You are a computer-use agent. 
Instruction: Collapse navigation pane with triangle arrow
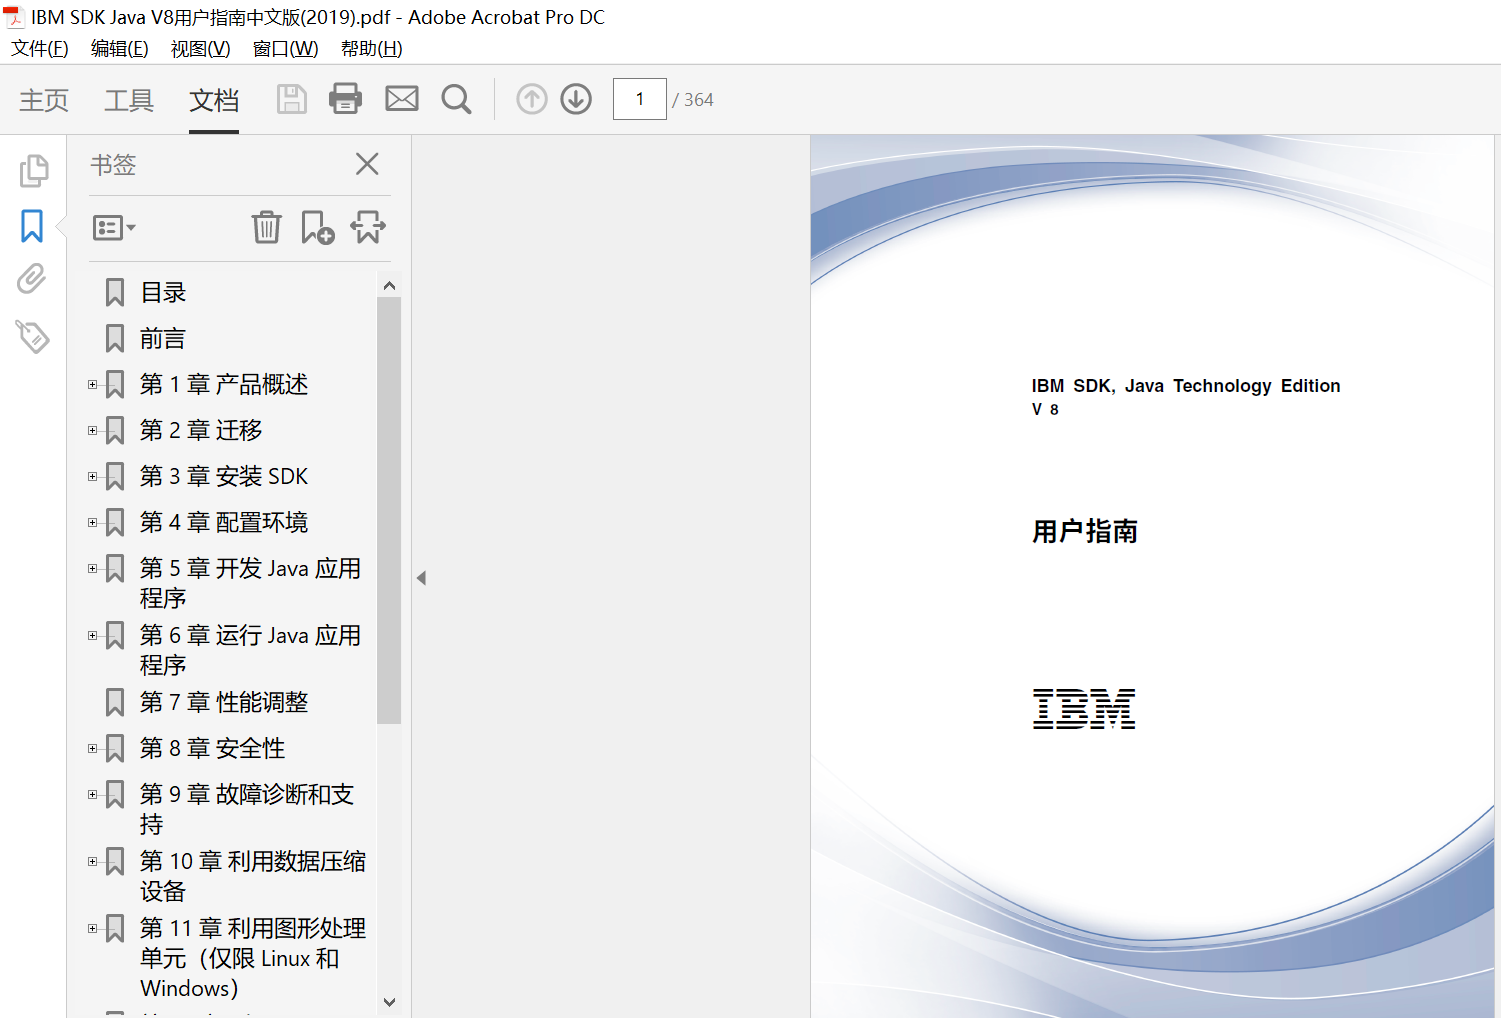pos(422,578)
